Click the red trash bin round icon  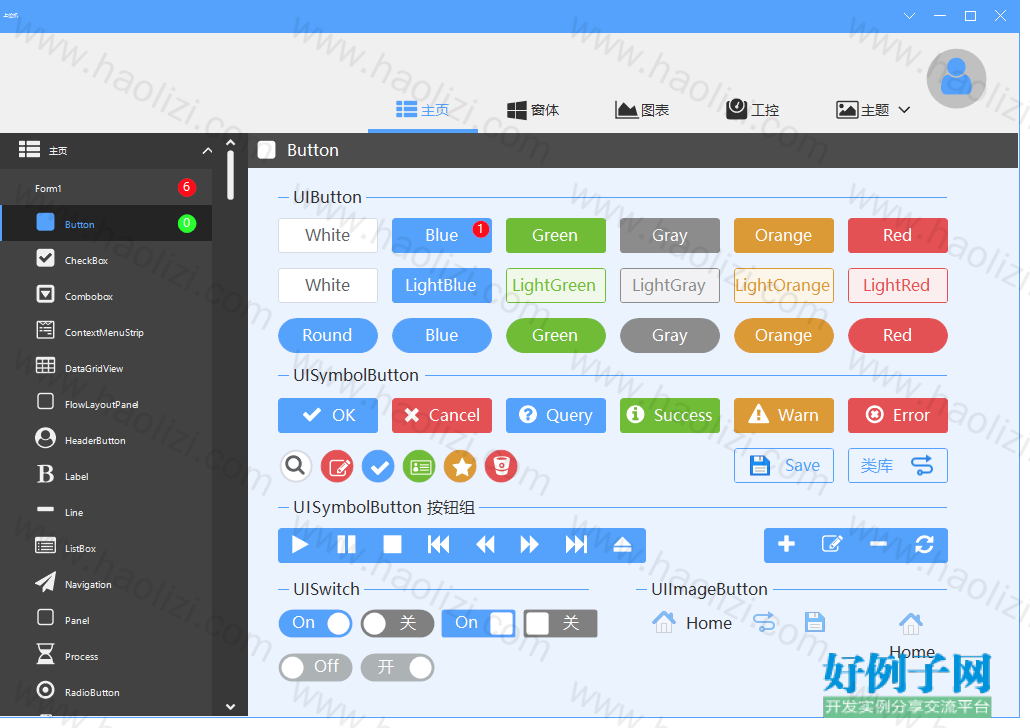pos(501,466)
